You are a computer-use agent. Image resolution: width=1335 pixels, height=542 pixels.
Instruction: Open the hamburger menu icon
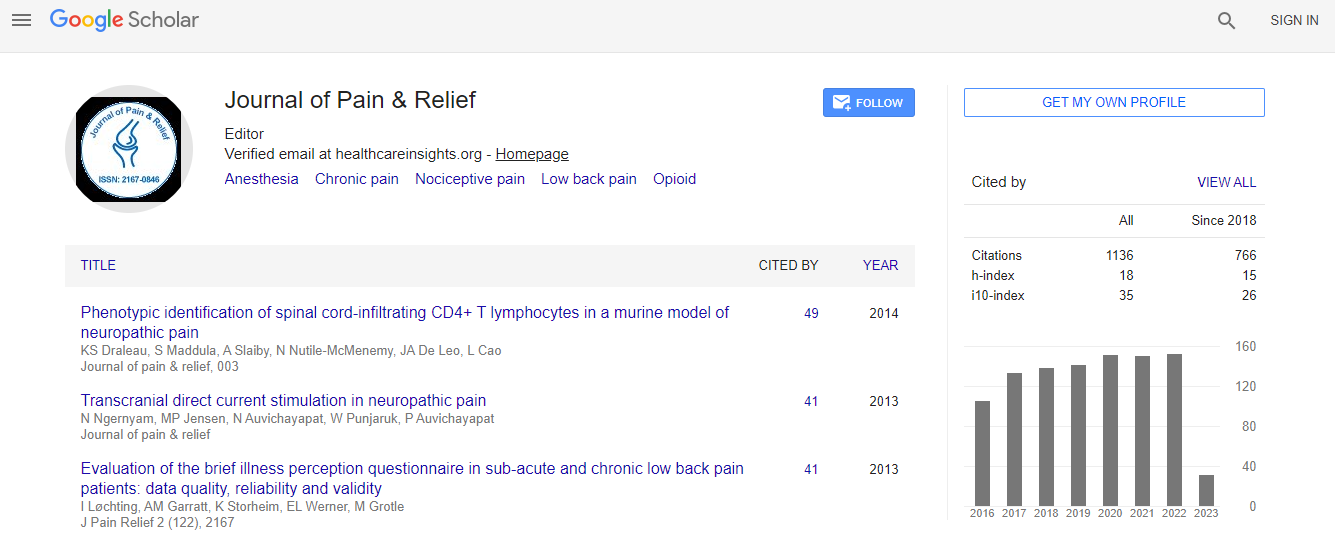[x=21, y=20]
